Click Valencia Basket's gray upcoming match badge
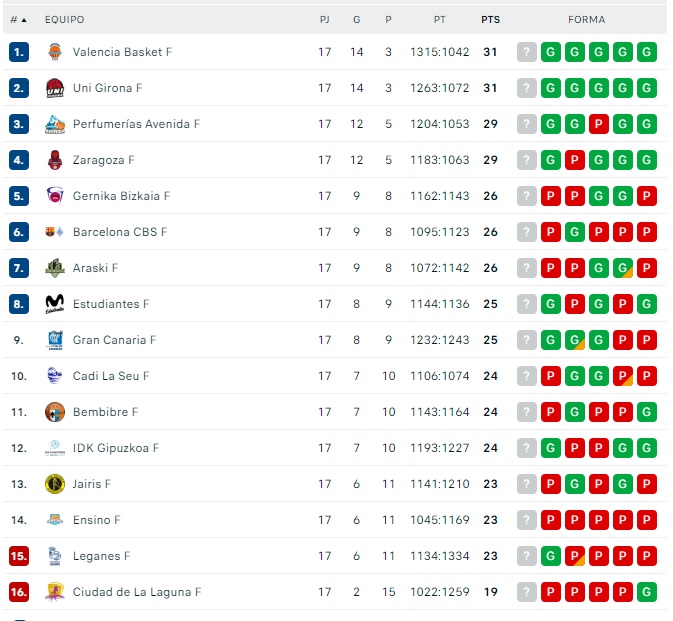Image resolution: width=673 pixels, height=621 pixels. coord(527,52)
